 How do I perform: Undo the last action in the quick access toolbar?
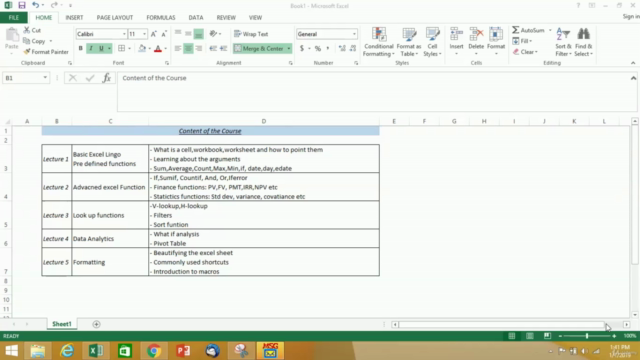click(36, 5)
